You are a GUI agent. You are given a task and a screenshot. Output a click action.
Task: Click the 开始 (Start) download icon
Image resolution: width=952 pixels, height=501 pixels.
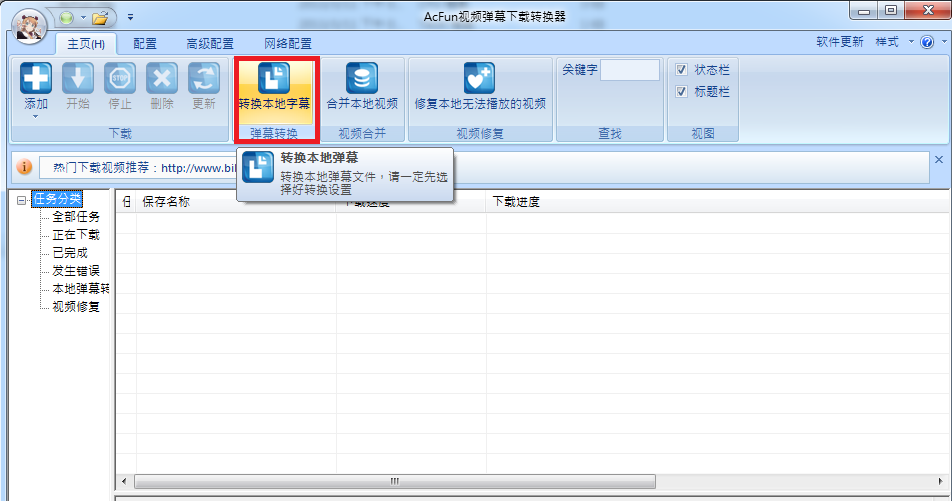[78, 78]
